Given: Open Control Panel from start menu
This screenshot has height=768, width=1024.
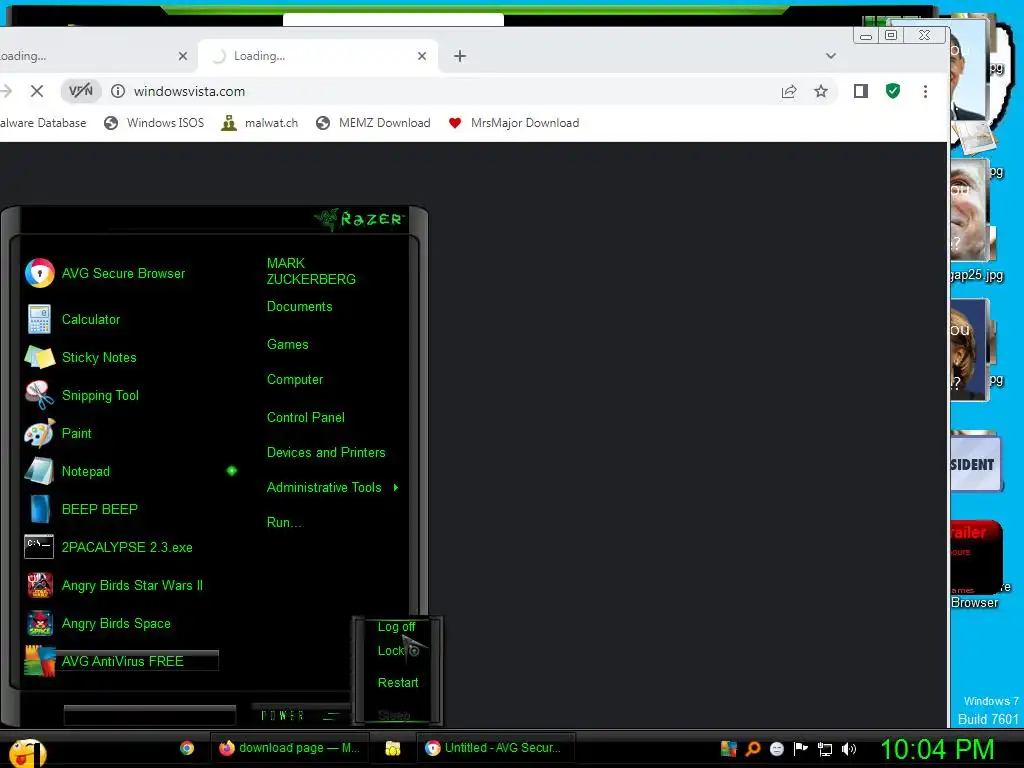Looking at the screenshot, I should pos(306,417).
